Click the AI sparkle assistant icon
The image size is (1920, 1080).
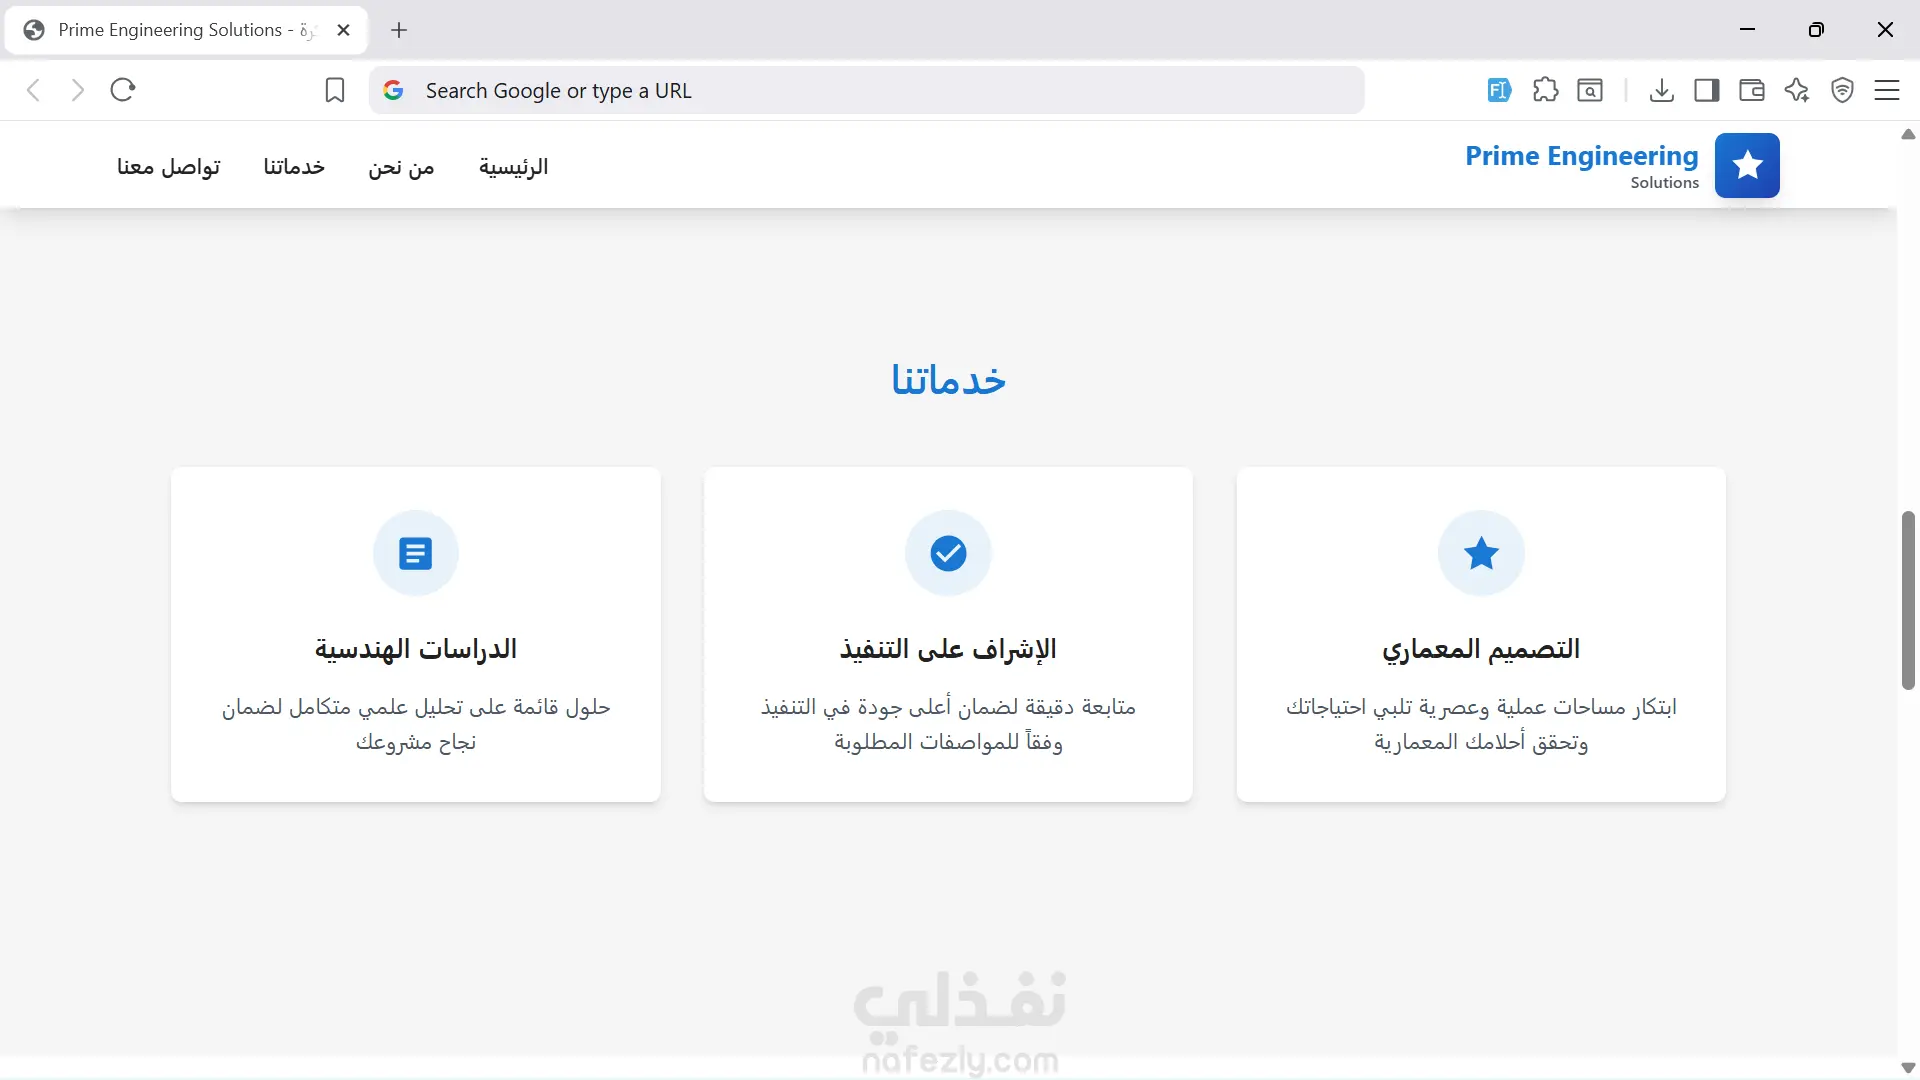[1797, 91]
